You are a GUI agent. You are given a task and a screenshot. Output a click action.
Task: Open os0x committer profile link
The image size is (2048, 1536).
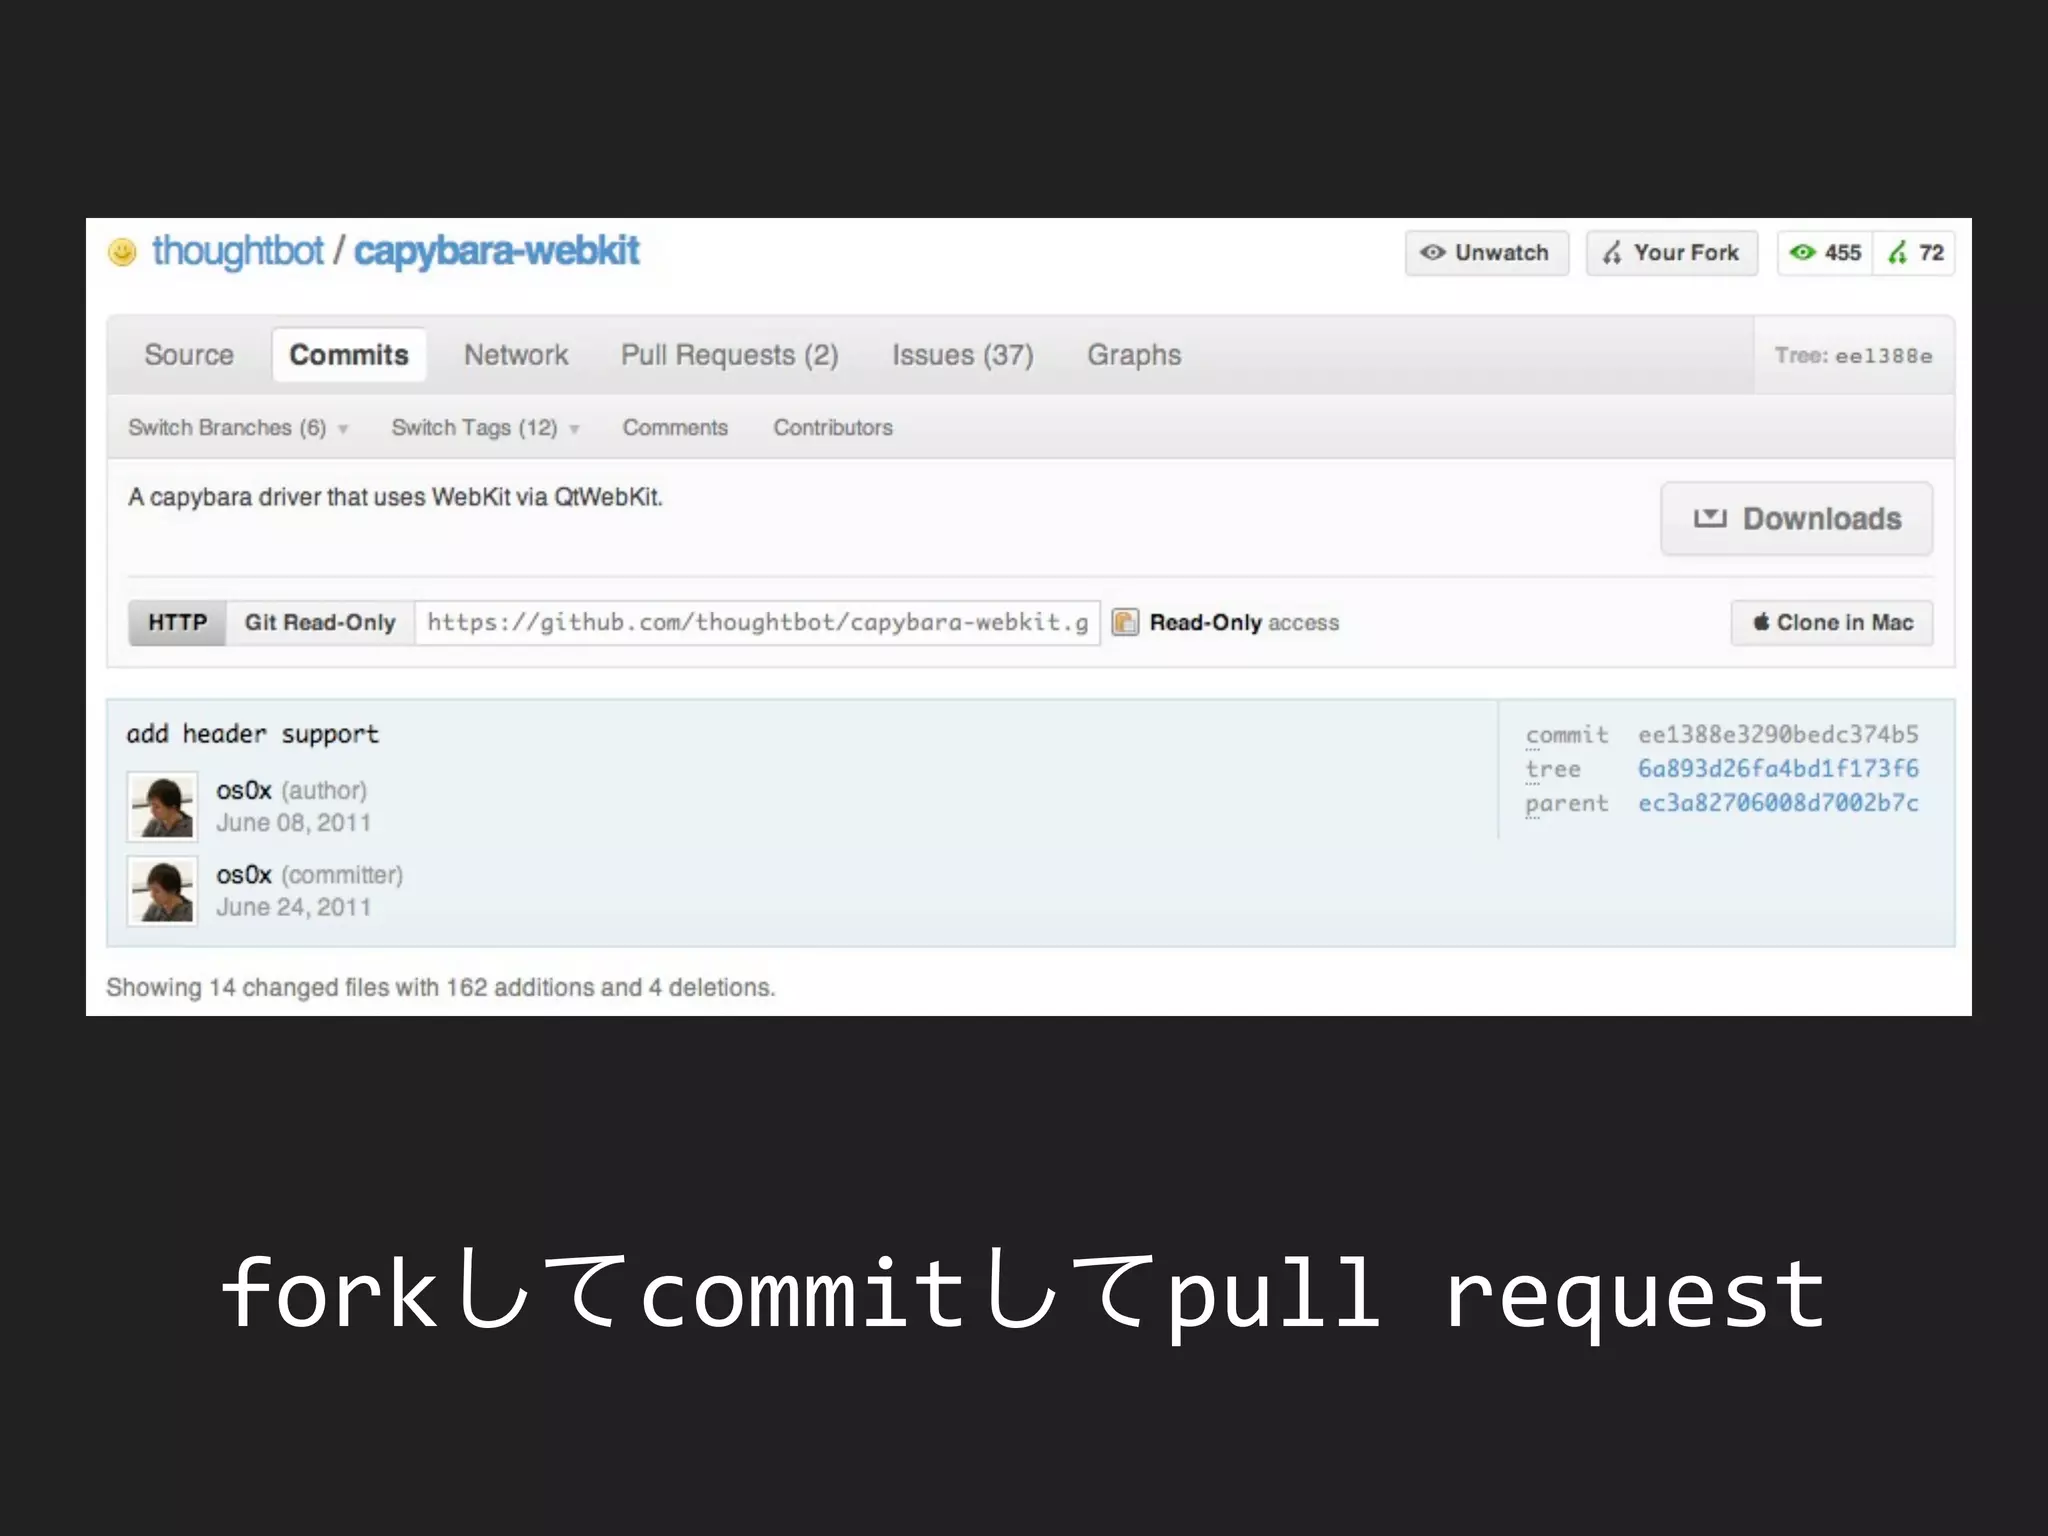[x=244, y=875]
